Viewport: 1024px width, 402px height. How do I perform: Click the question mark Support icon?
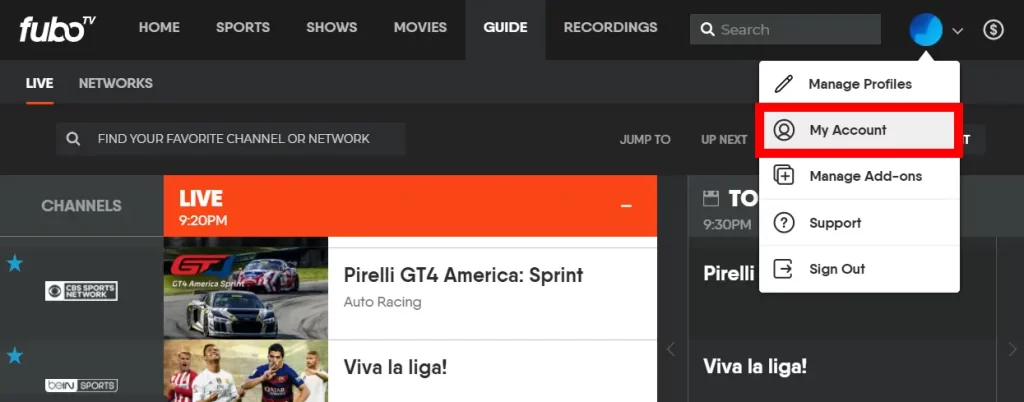(x=784, y=223)
